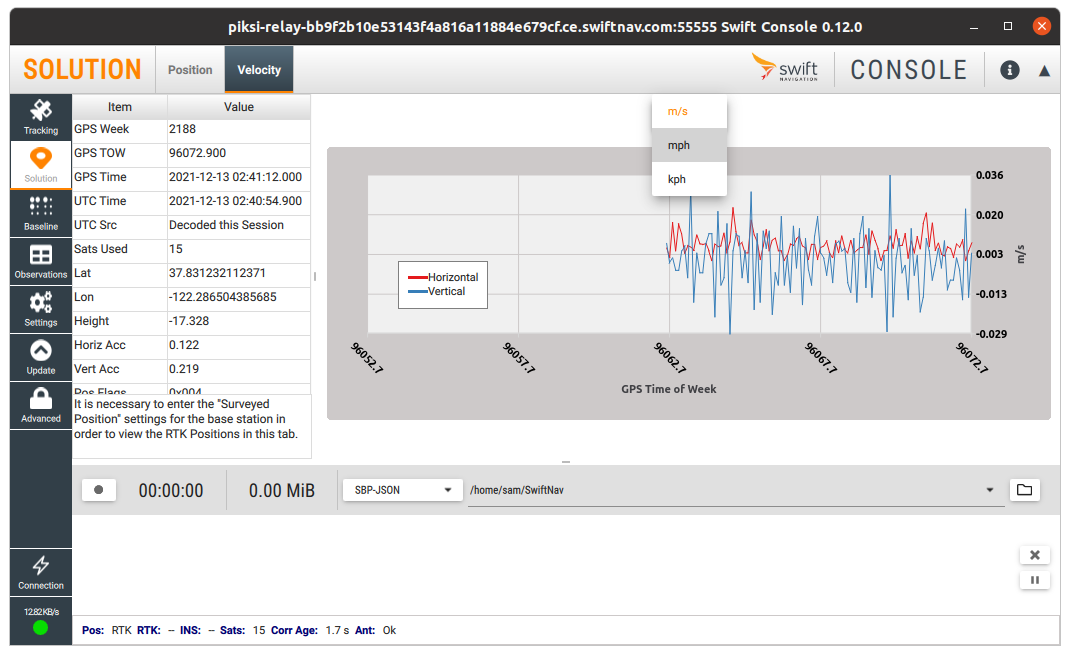
Task: Select the Height value -17.328
Action: point(239,321)
